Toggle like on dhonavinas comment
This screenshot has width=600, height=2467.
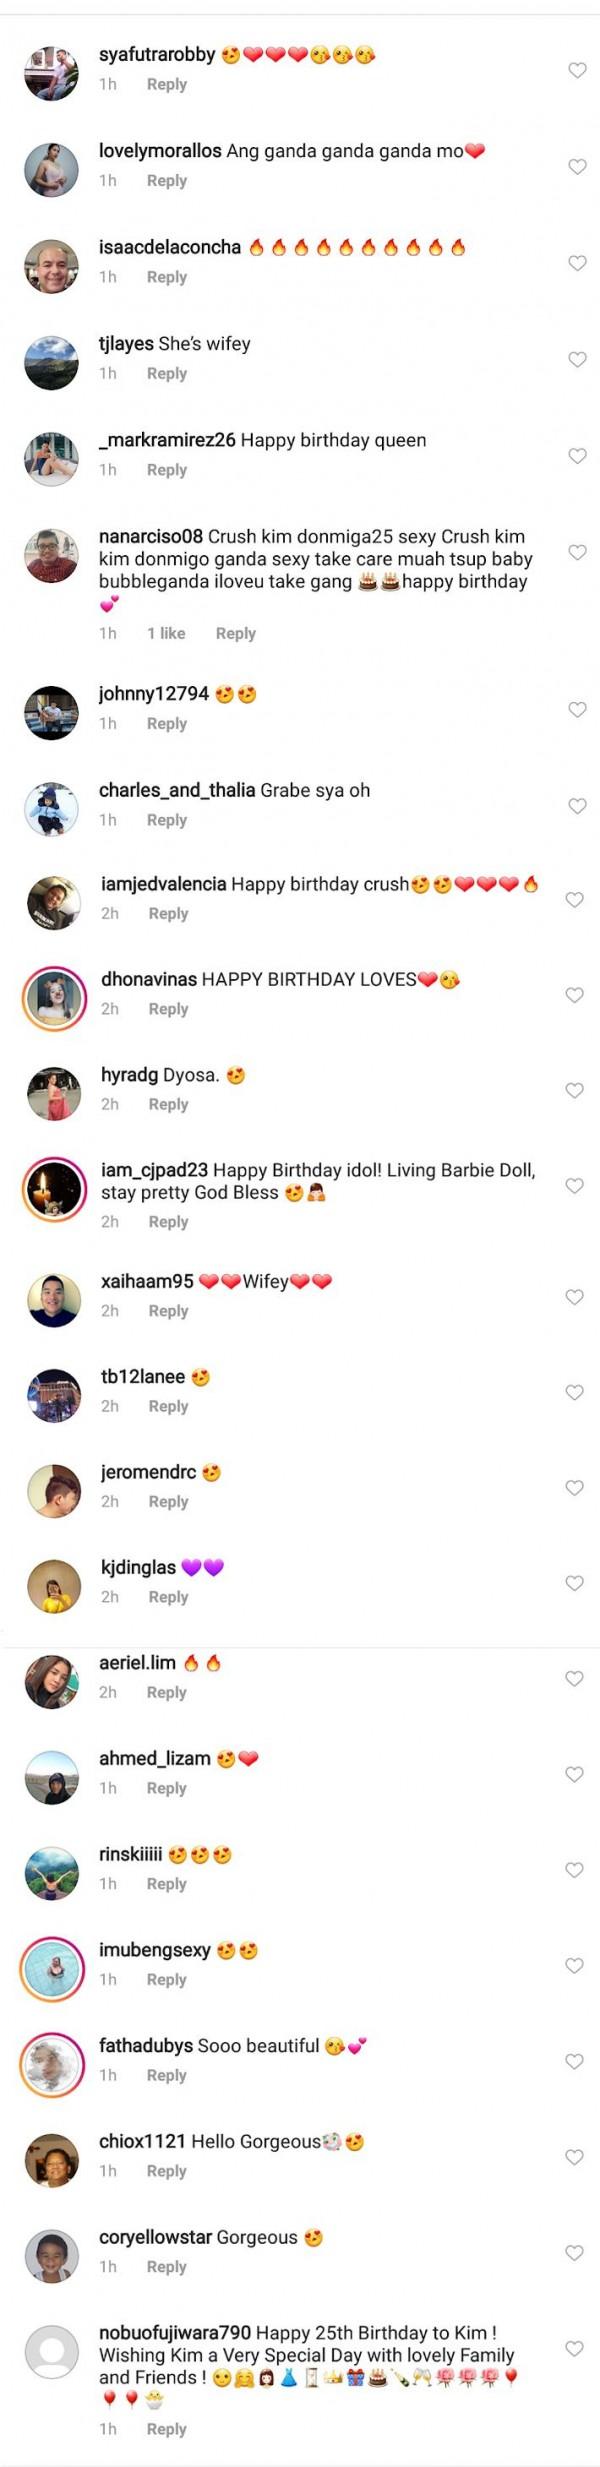pyautogui.click(x=575, y=995)
